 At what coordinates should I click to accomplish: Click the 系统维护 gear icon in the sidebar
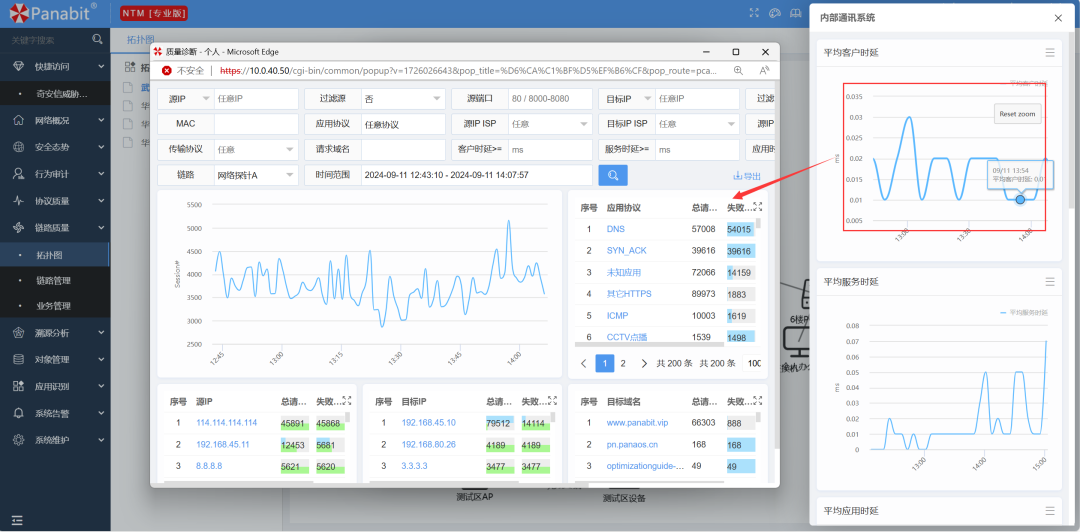[19, 440]
